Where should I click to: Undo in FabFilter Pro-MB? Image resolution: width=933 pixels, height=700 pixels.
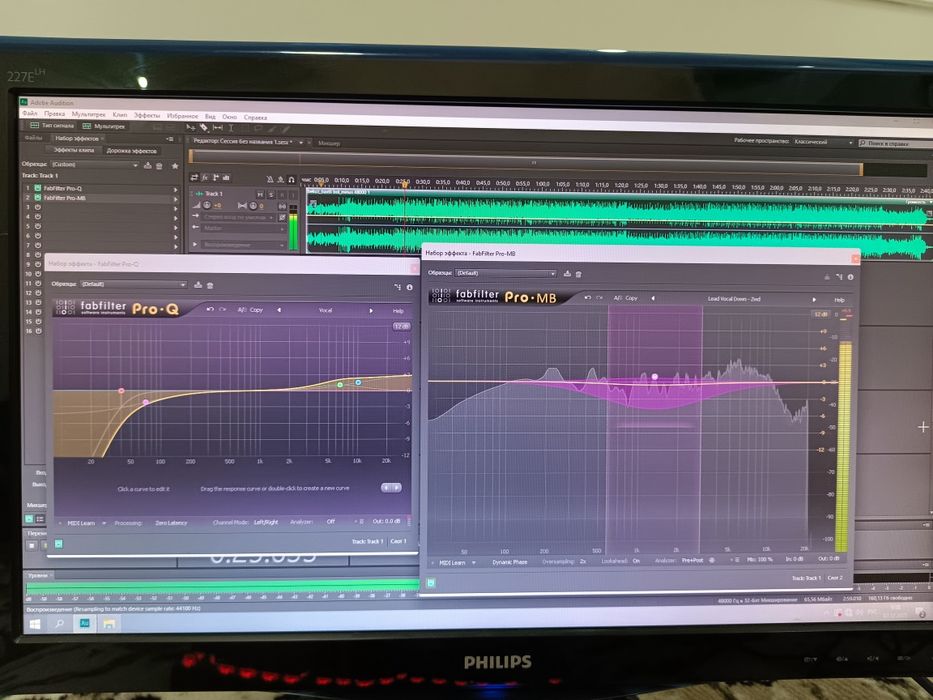tap(587, 297)
